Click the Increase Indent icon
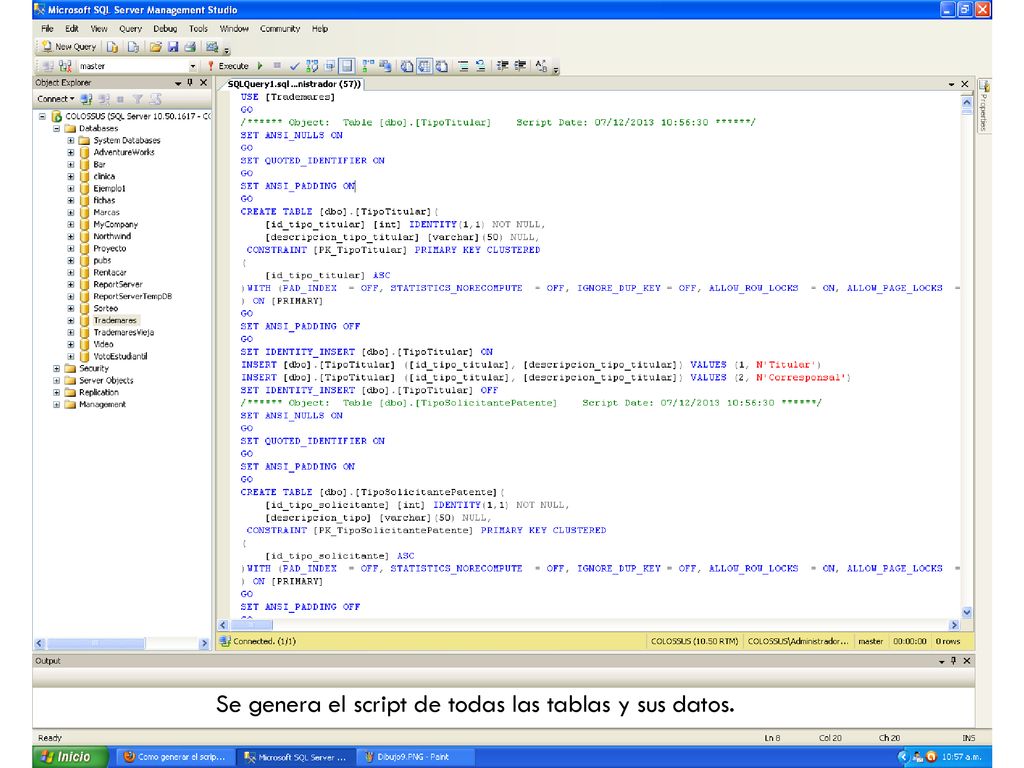1024x768 pixels. click(x=520, y=66)
